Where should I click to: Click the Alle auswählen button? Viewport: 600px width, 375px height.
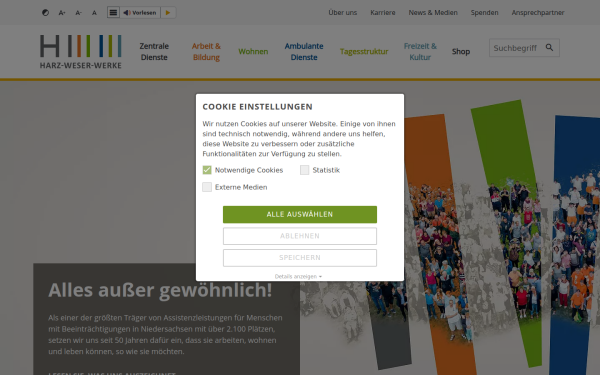click(300, 214)
